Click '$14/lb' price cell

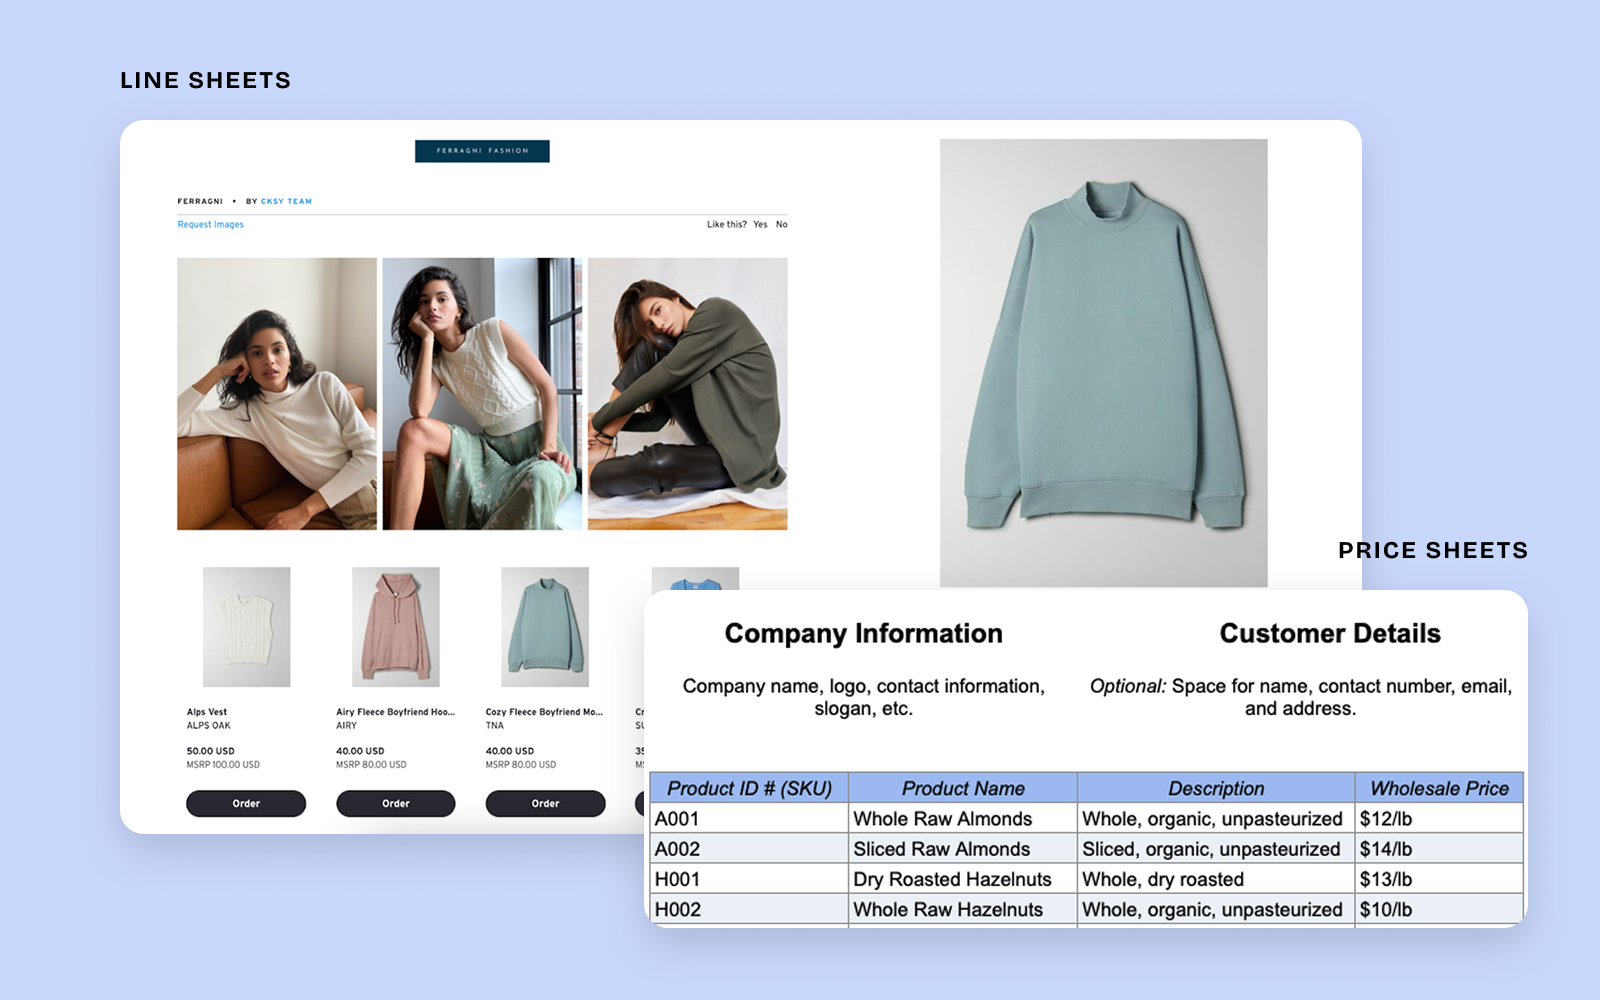[x=1439, y=849]
